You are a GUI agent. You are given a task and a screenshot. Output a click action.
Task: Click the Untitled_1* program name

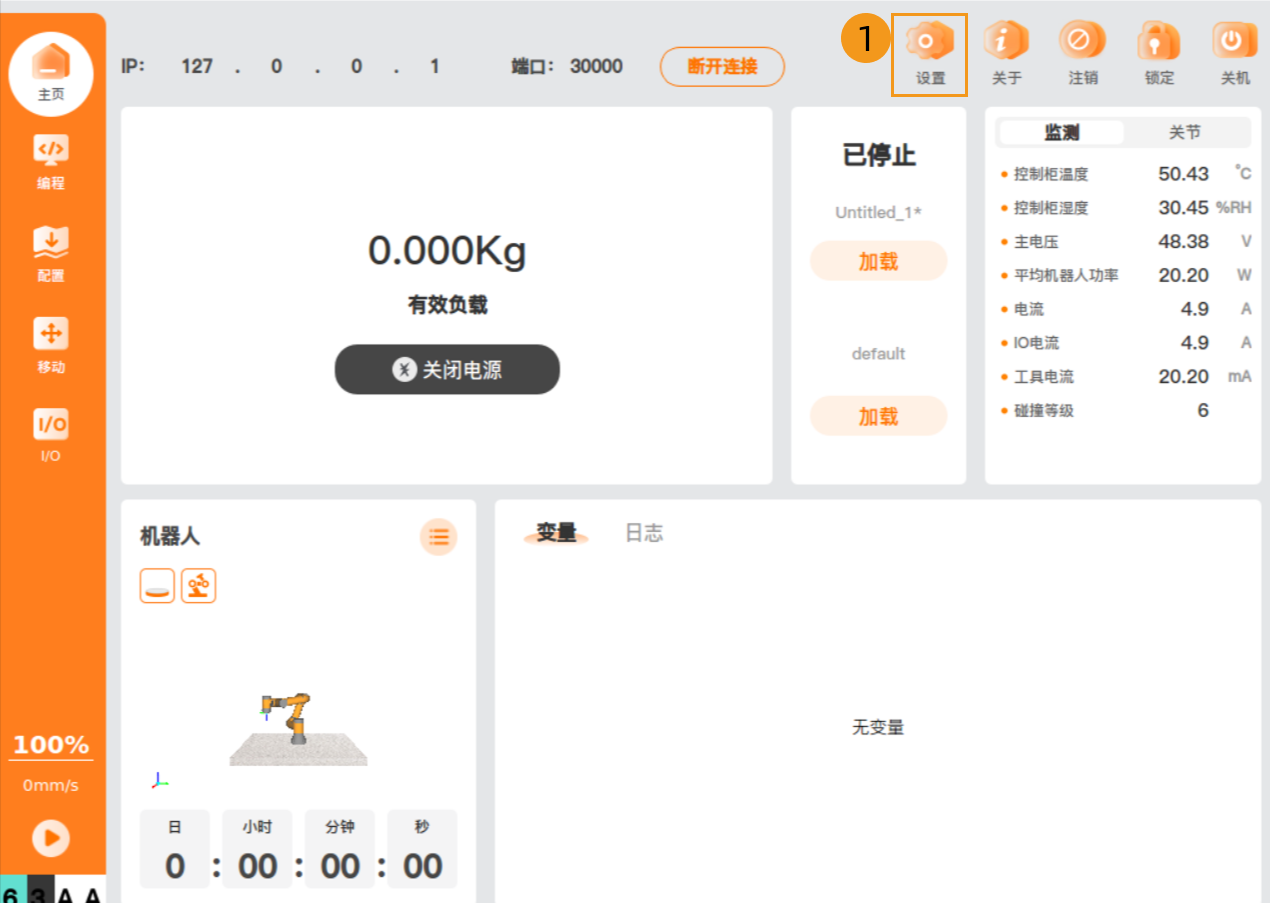point(878,213)
